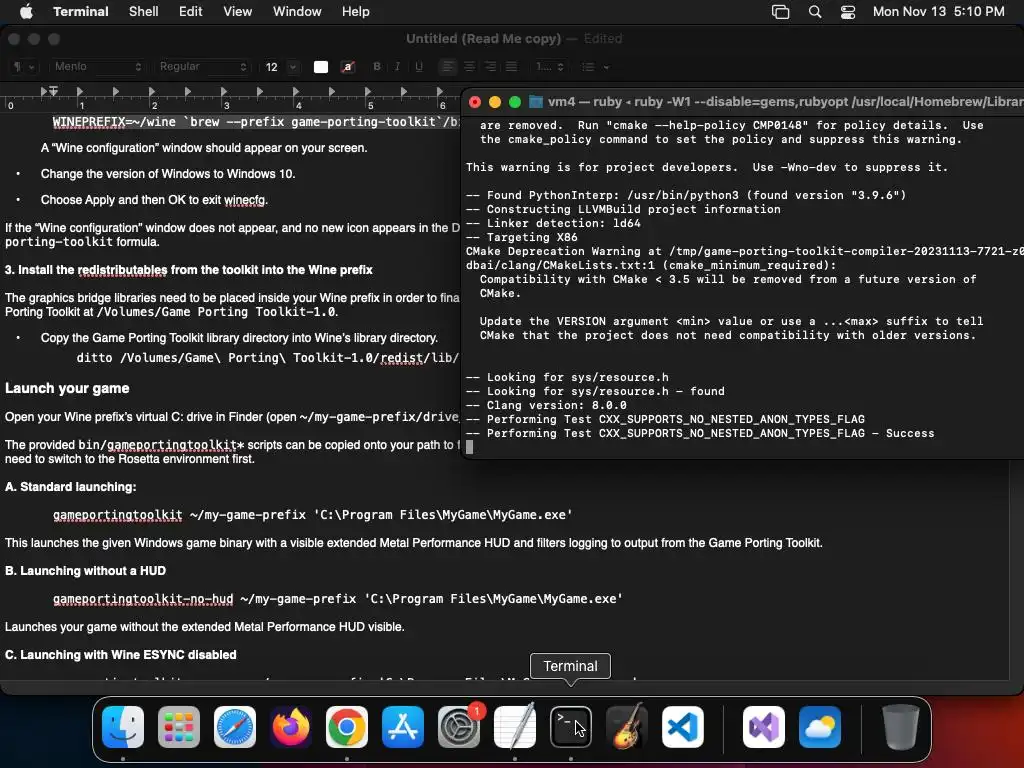
Task: Click 'Change the version of Windows to Windows 10.'
Action: [168, 174]
